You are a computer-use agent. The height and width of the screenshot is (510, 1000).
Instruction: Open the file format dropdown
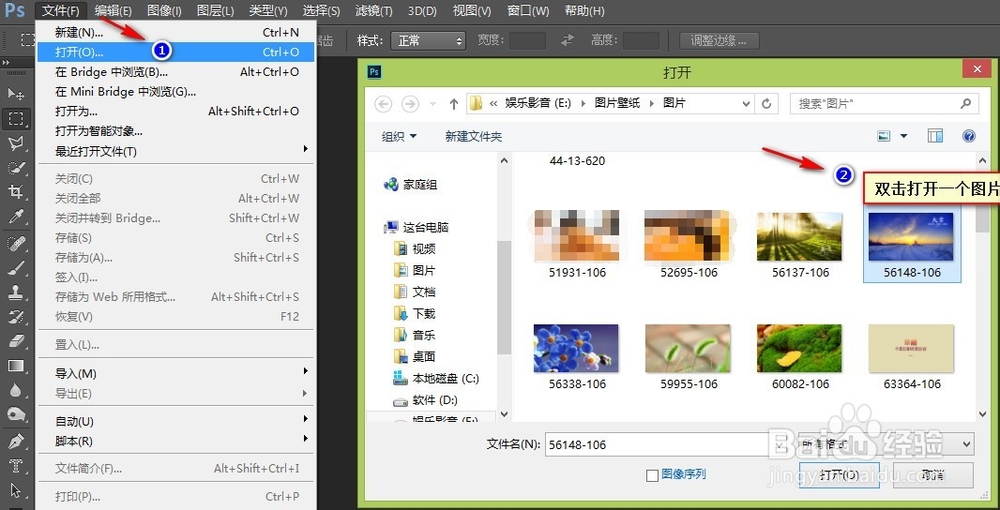pos(886,444)
